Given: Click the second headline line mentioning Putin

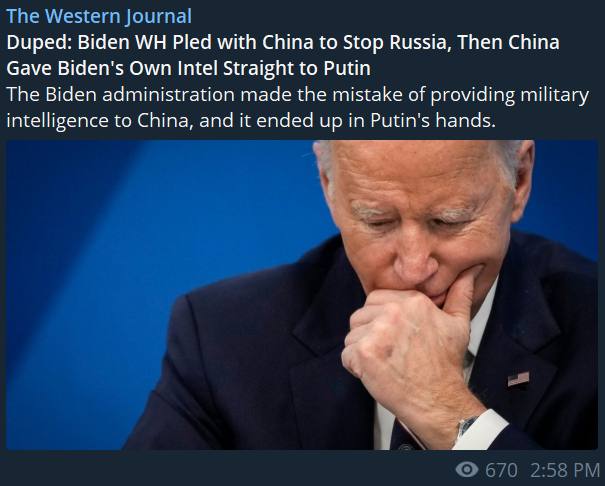Looking at the screenshot, I should click(x=189, y=68).
